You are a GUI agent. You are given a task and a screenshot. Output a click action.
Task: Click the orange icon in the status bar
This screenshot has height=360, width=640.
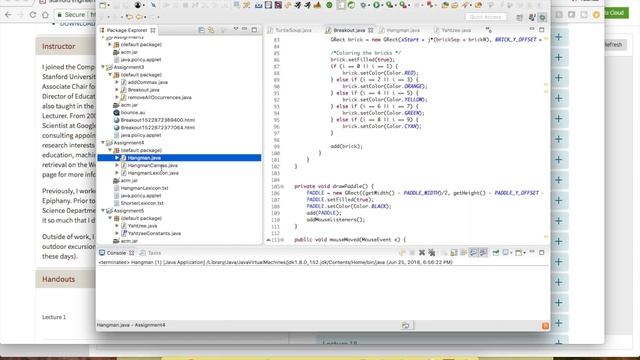(x=545, y=326)
